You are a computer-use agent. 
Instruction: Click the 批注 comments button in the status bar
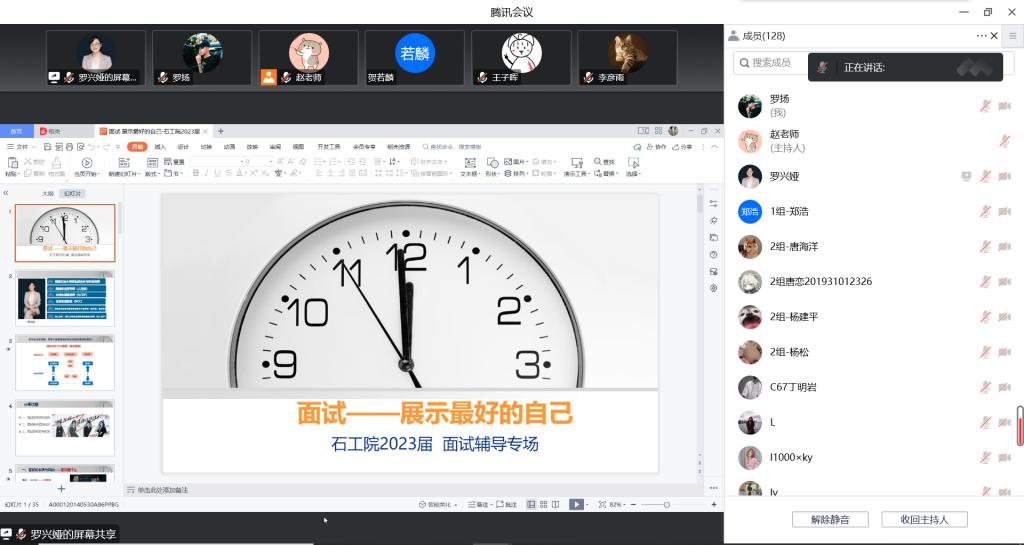click(507, 505)
